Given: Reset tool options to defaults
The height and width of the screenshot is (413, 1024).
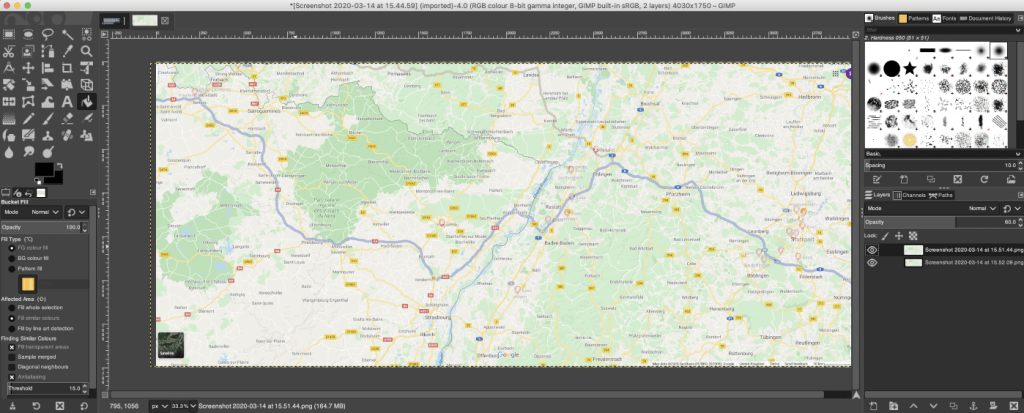Looking at the screenshot, I should [84, 406].
